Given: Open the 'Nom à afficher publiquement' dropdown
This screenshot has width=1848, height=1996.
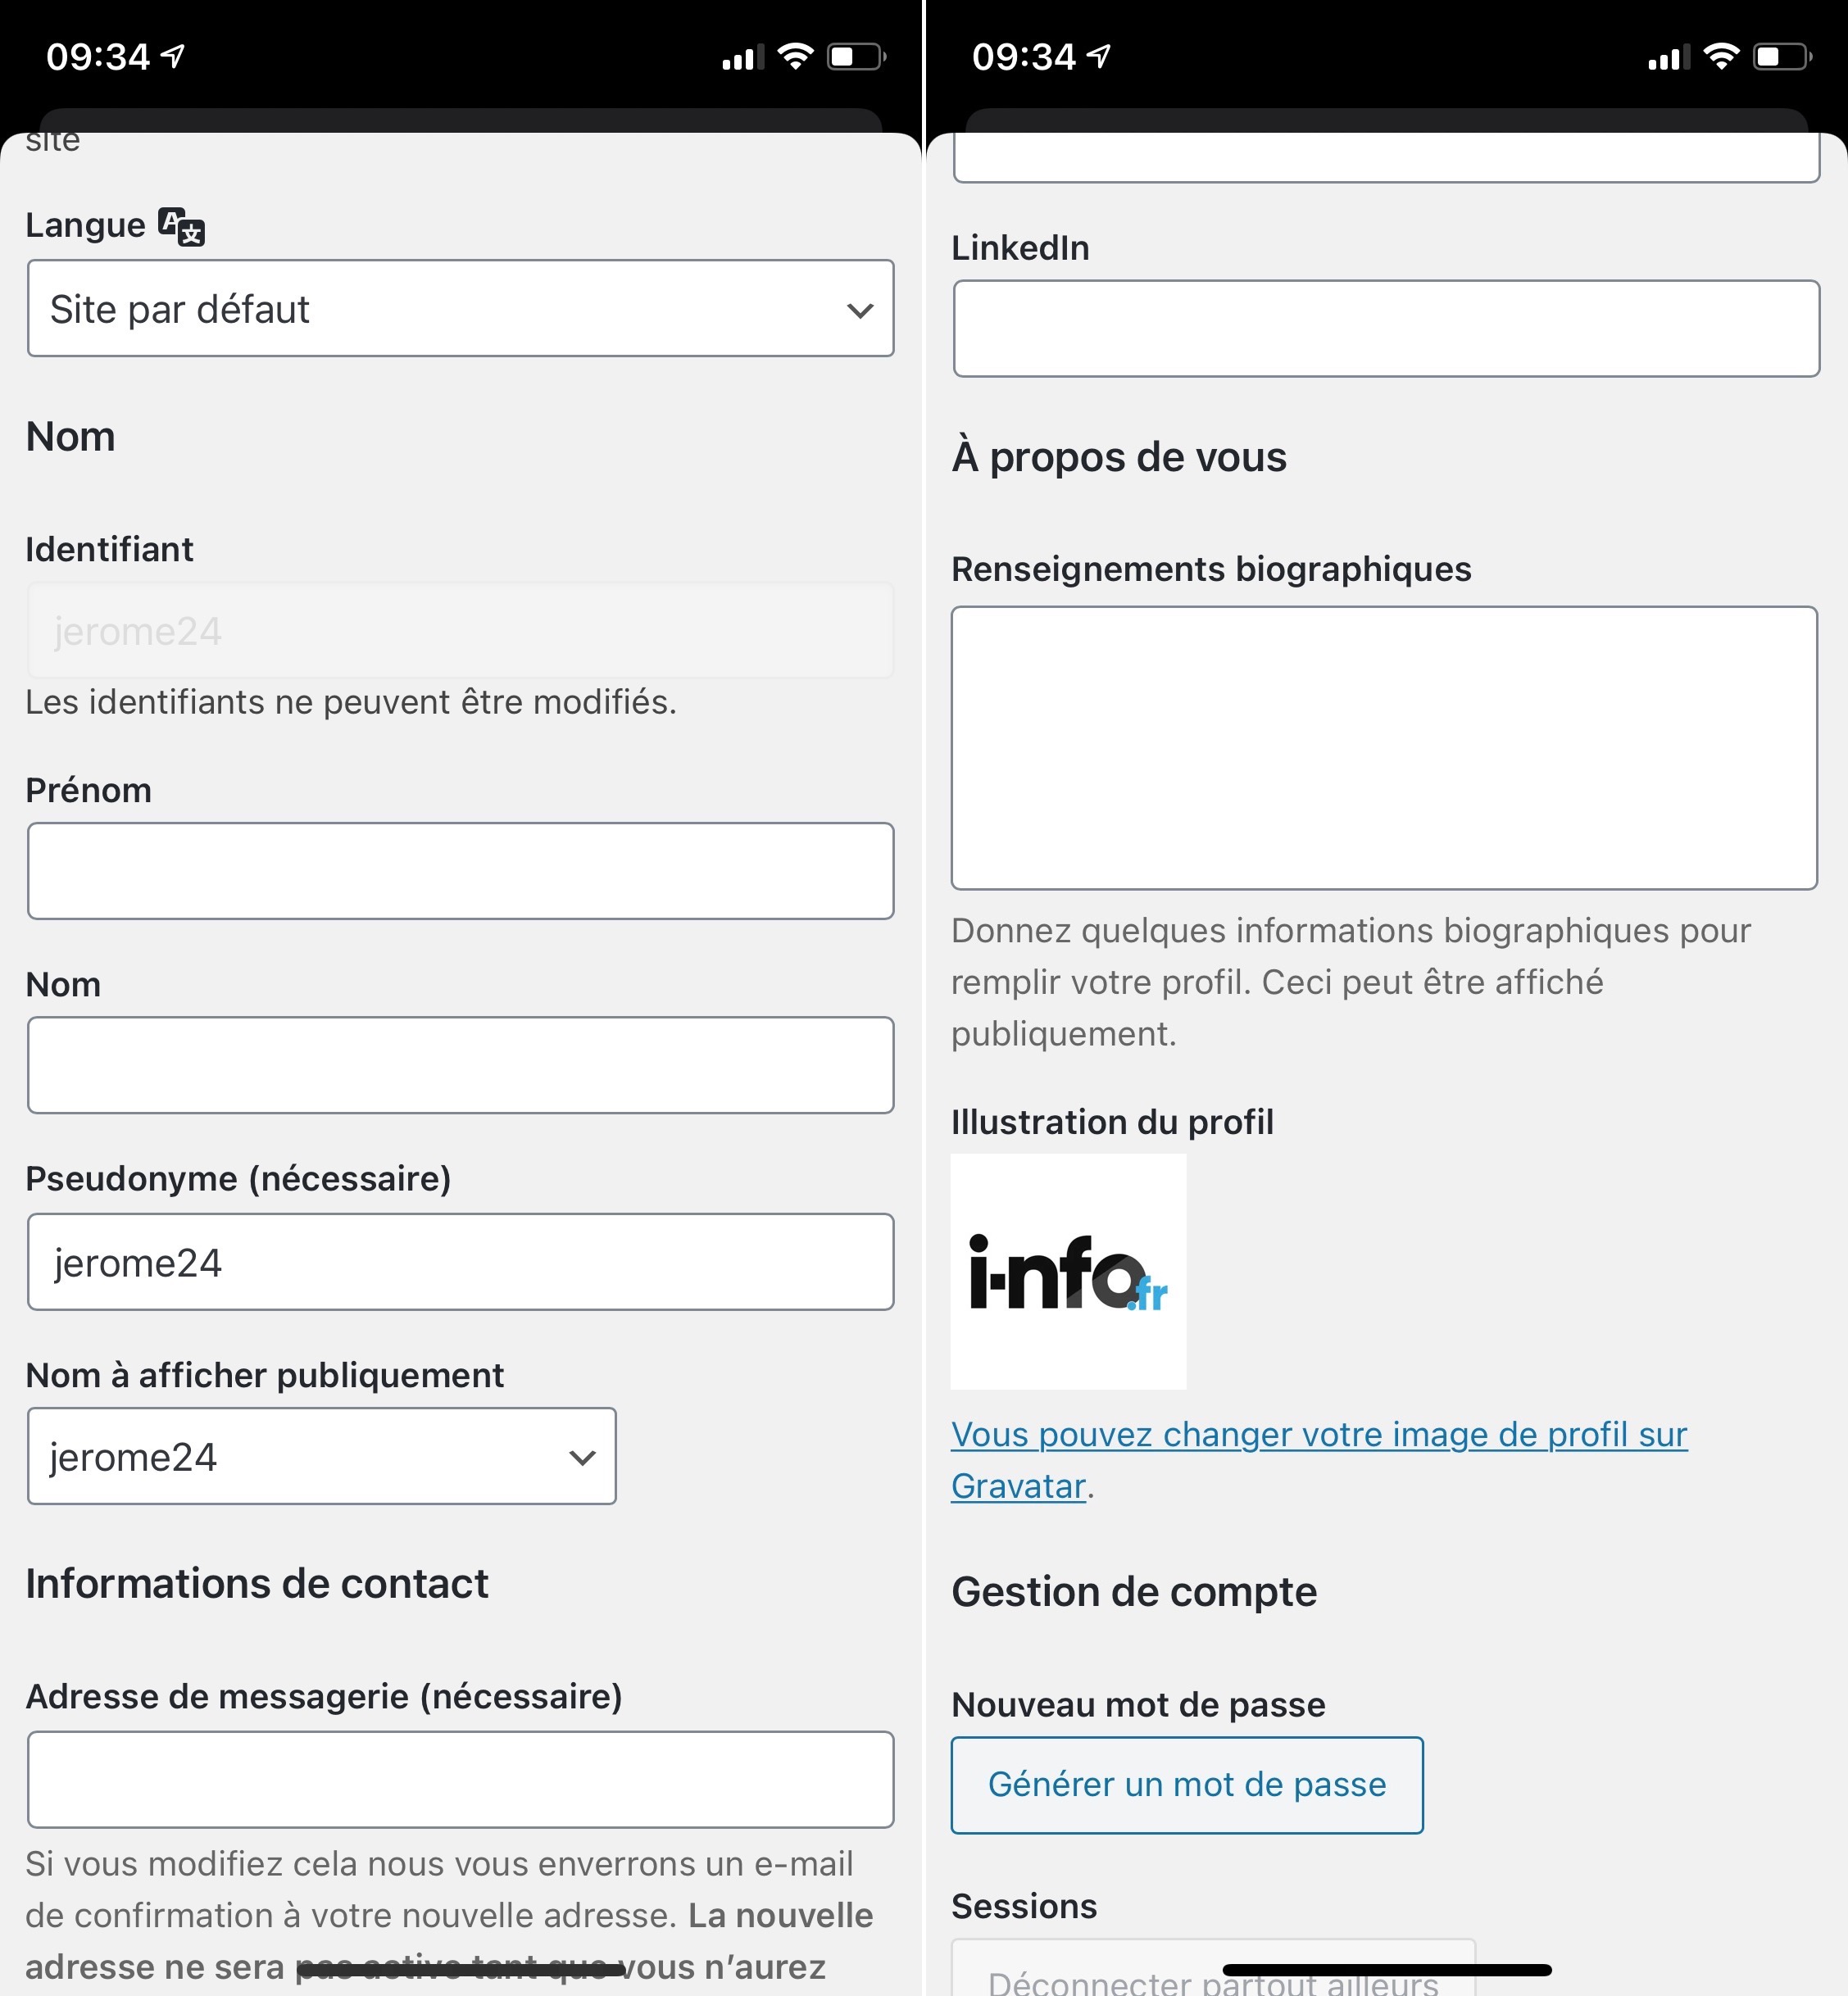Looking at the screenshot, I should click(x=321, y=1457).
